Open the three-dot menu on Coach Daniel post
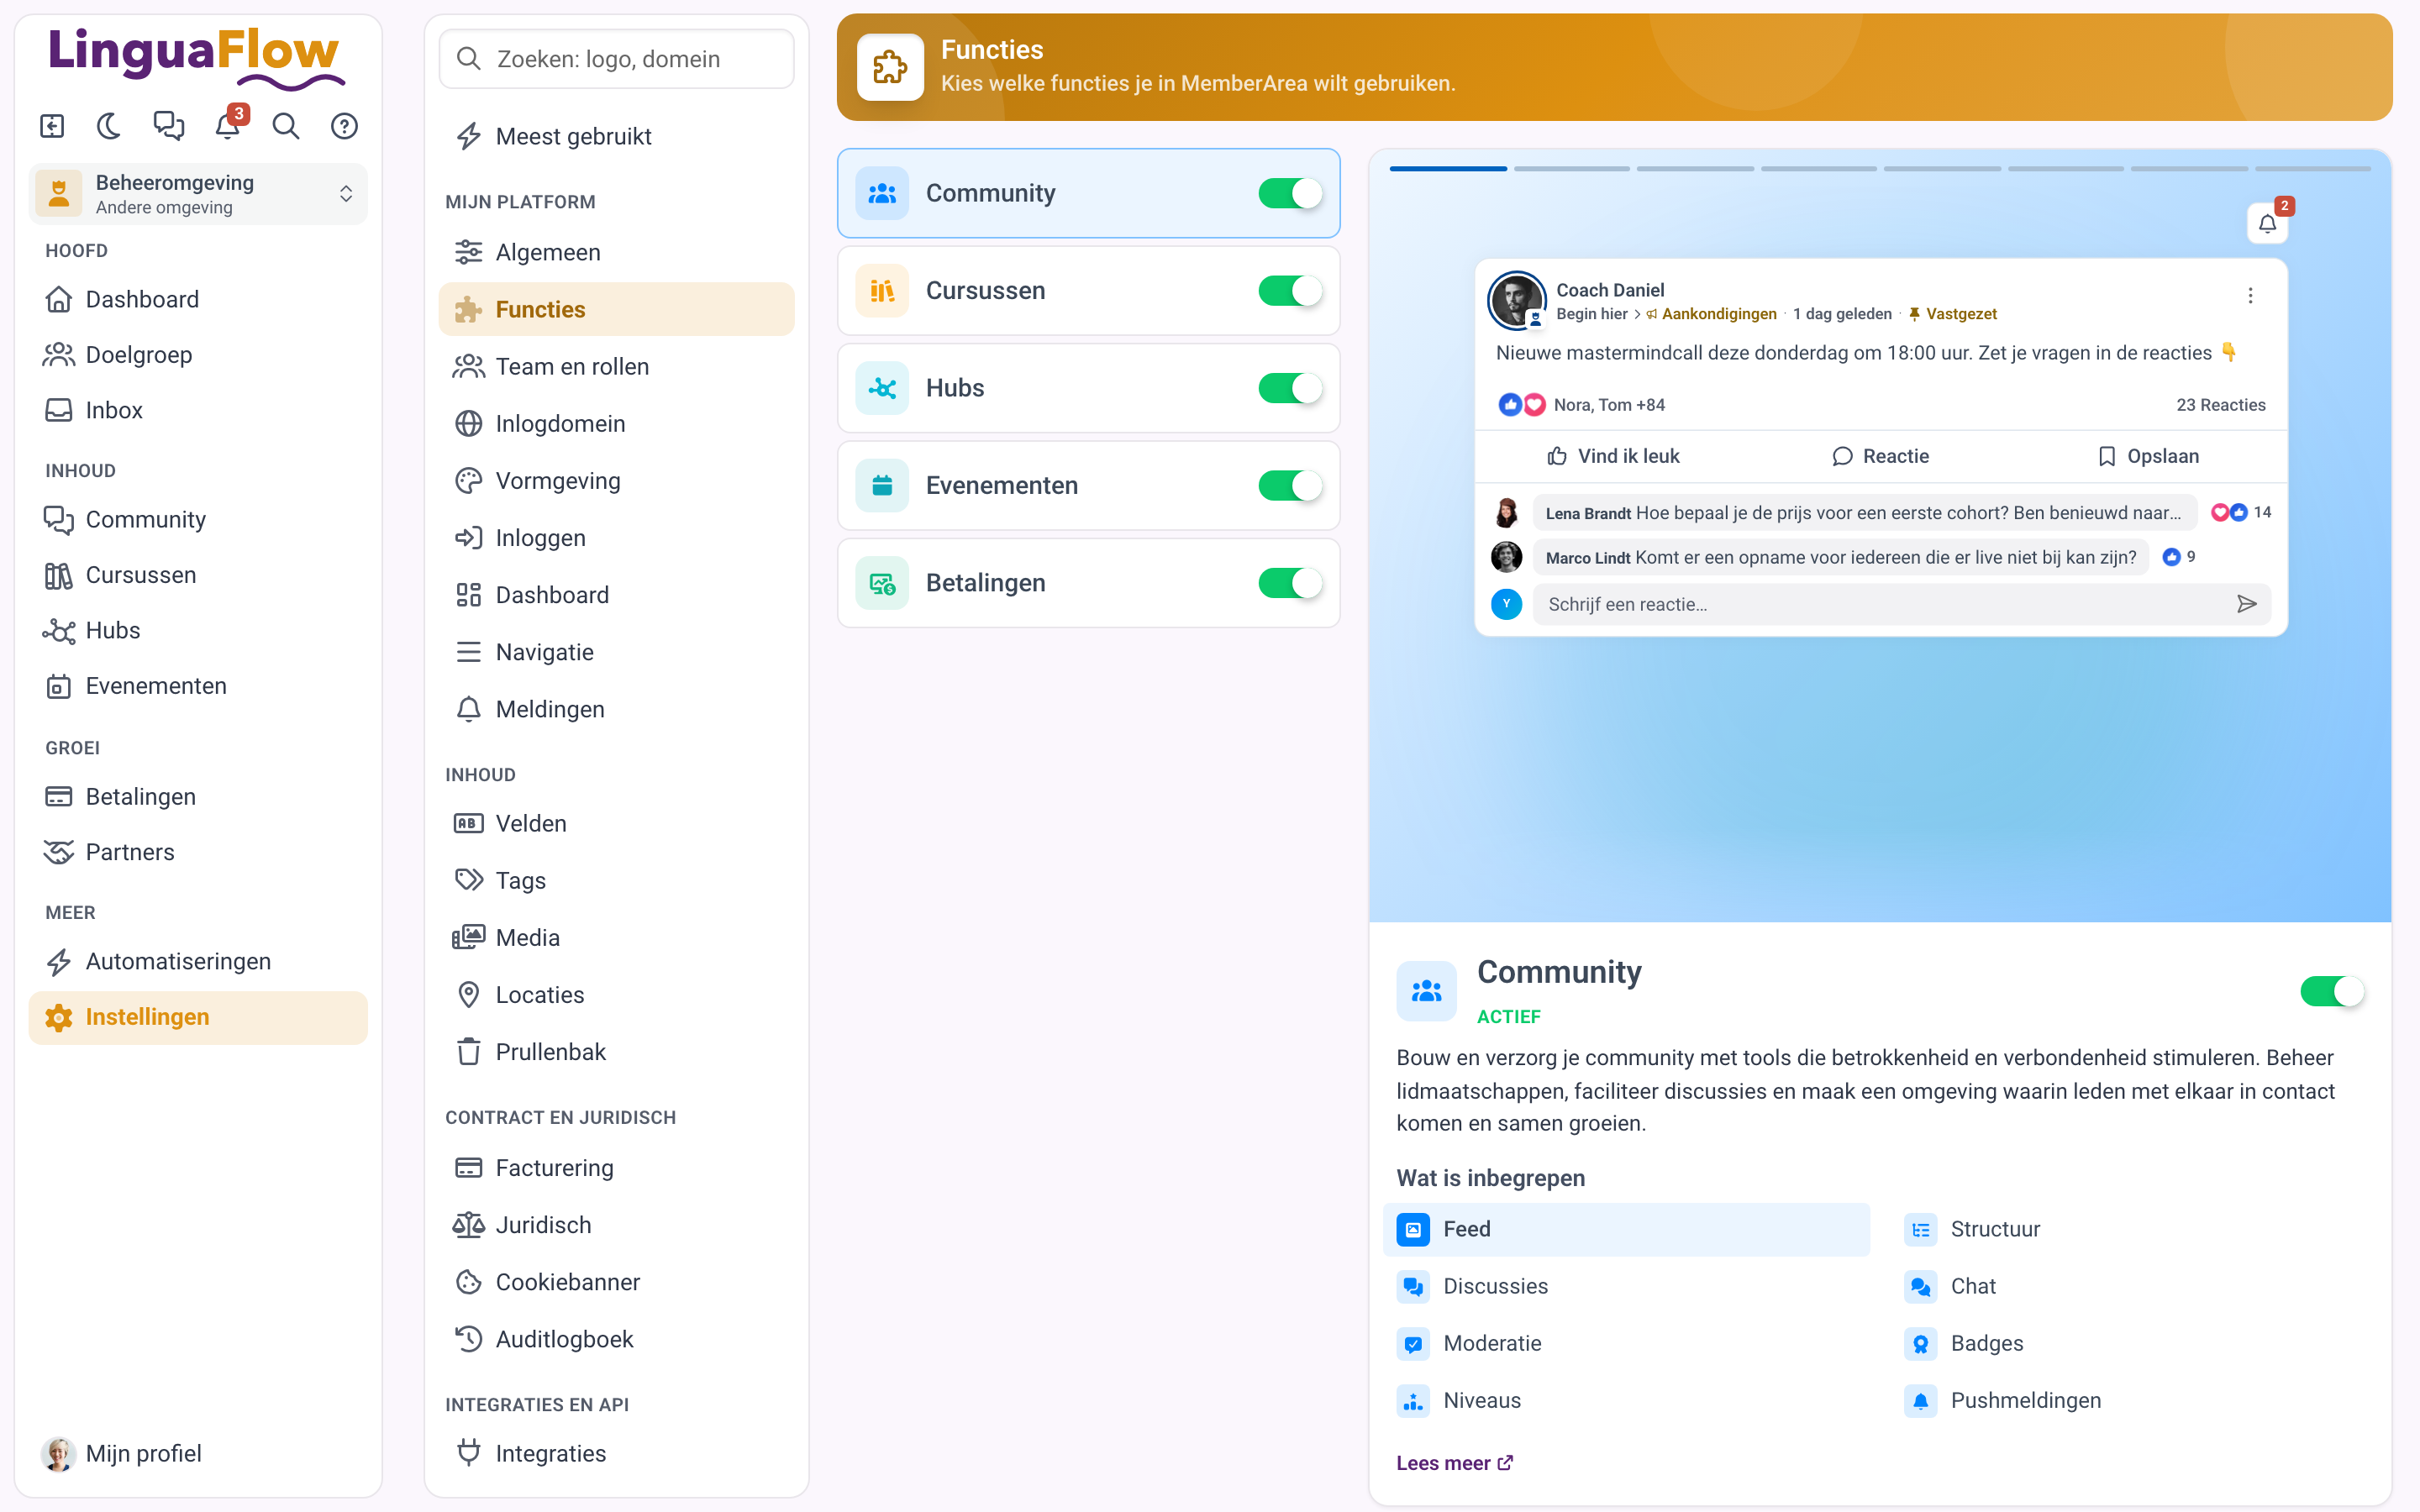Screen dimensions: 2420x1512 click(x=2250, y=296)
